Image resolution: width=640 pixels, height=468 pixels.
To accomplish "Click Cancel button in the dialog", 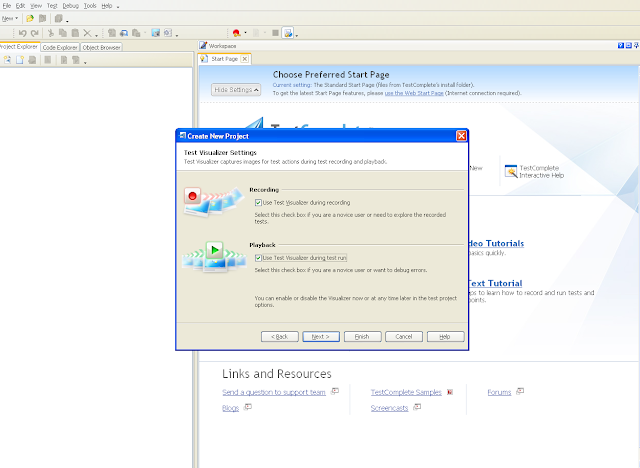I will coord(404,337).
